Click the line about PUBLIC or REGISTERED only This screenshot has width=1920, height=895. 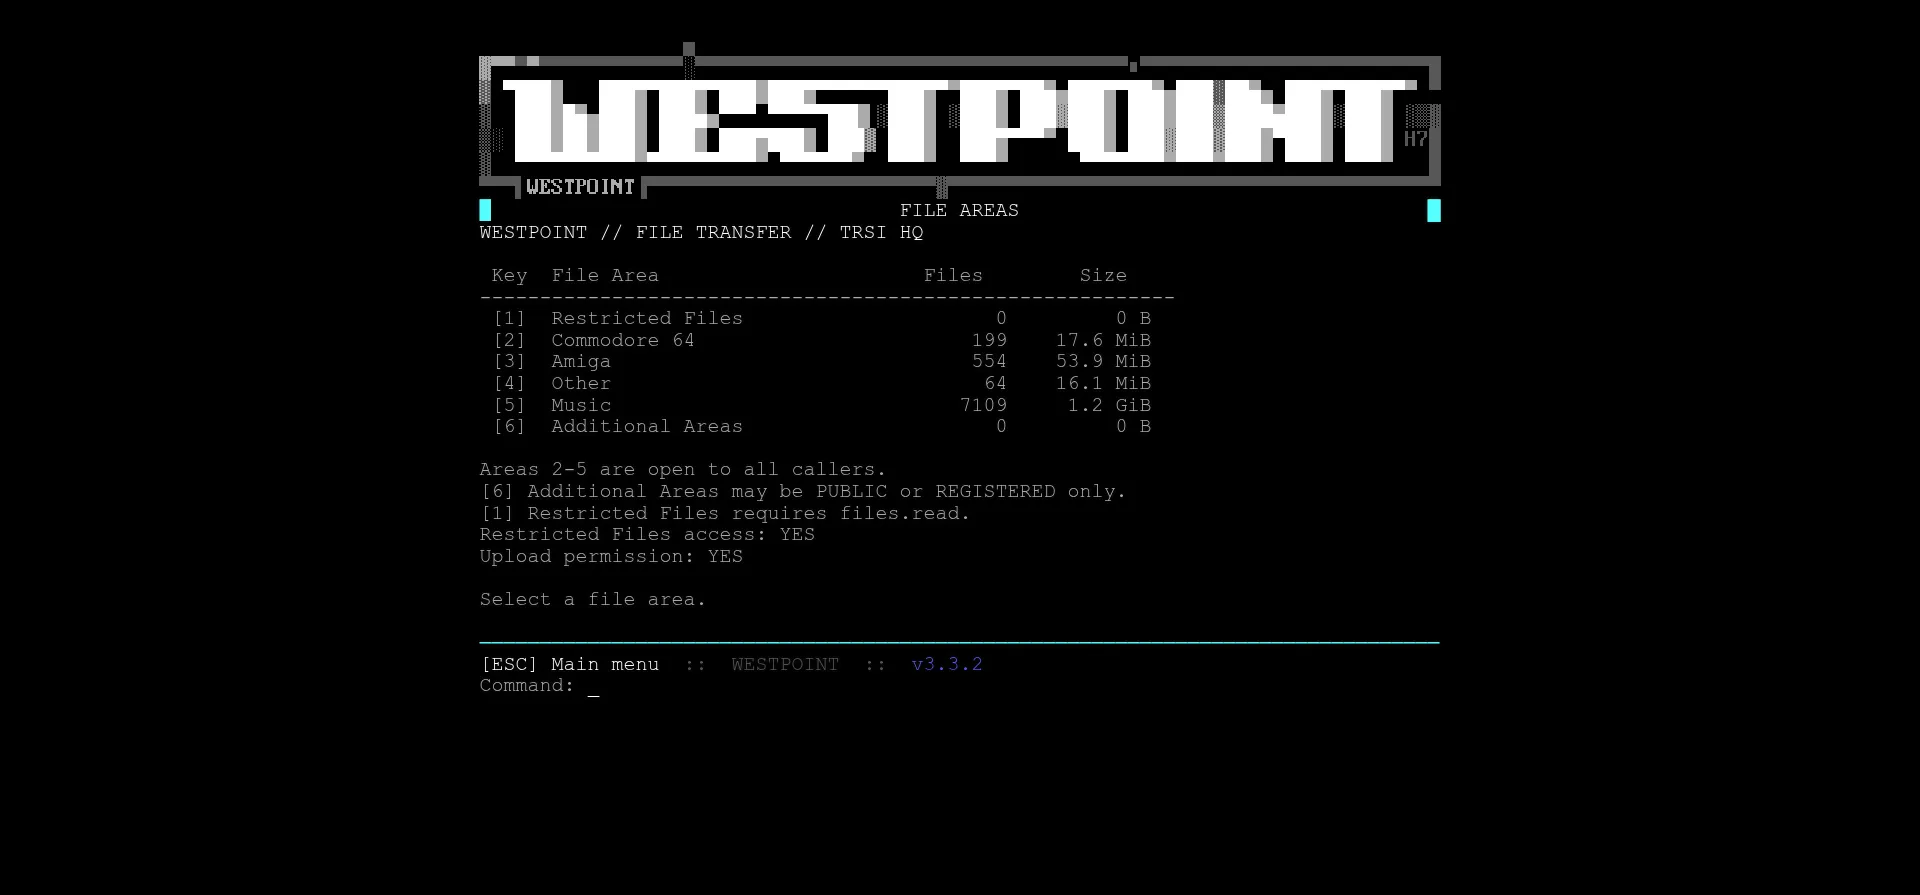(803, 491)
